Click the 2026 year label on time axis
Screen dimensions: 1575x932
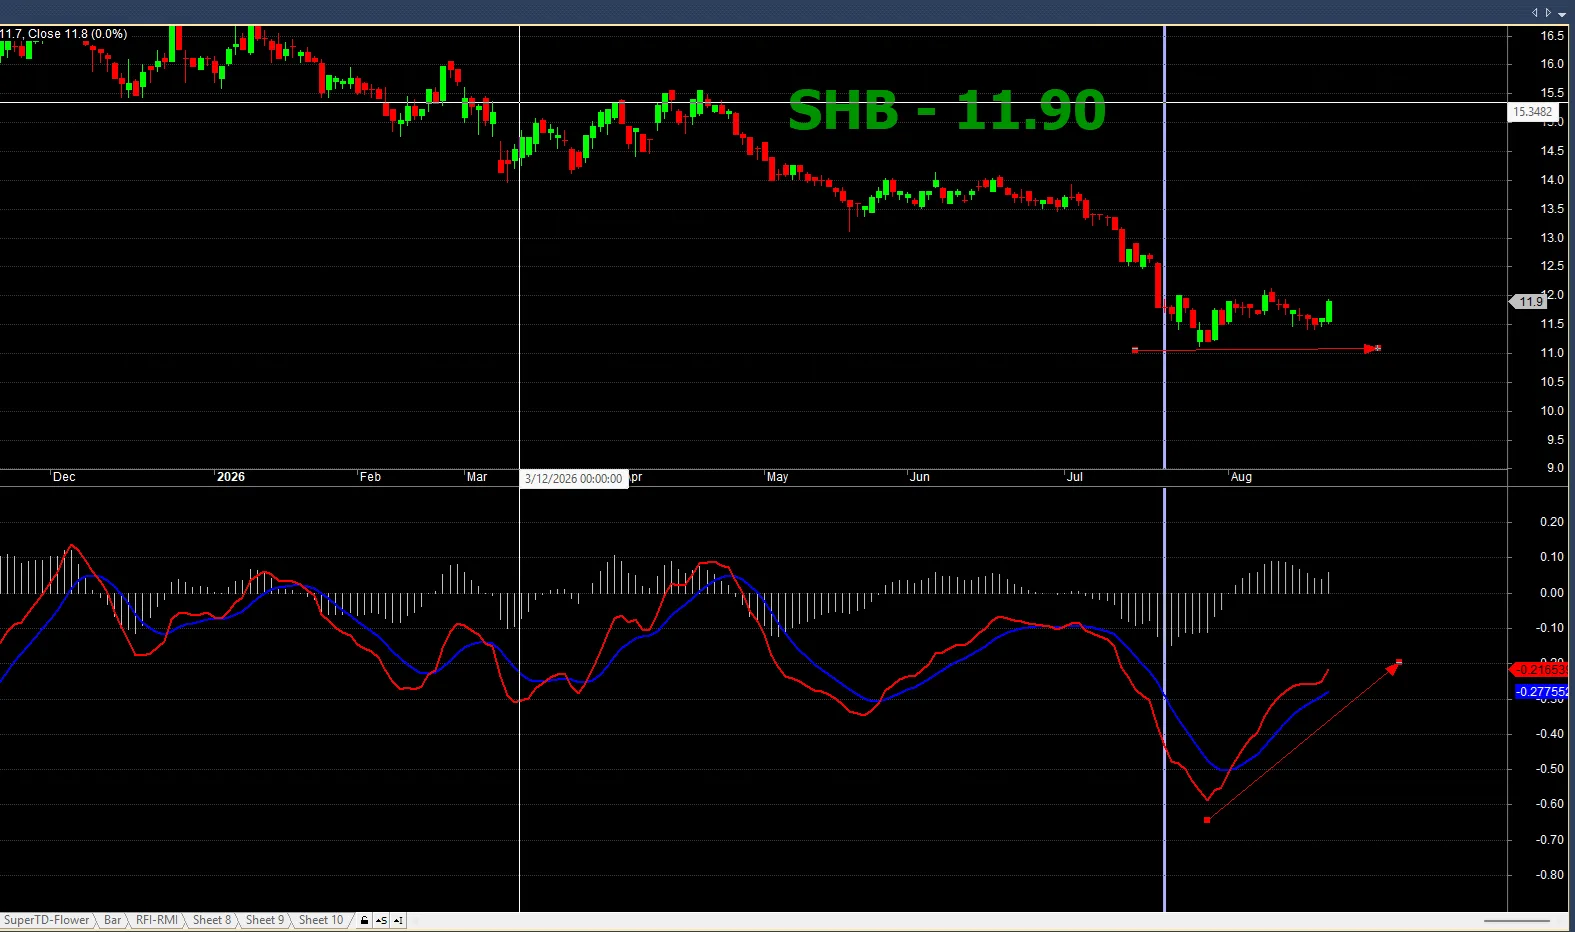point(231,477)
